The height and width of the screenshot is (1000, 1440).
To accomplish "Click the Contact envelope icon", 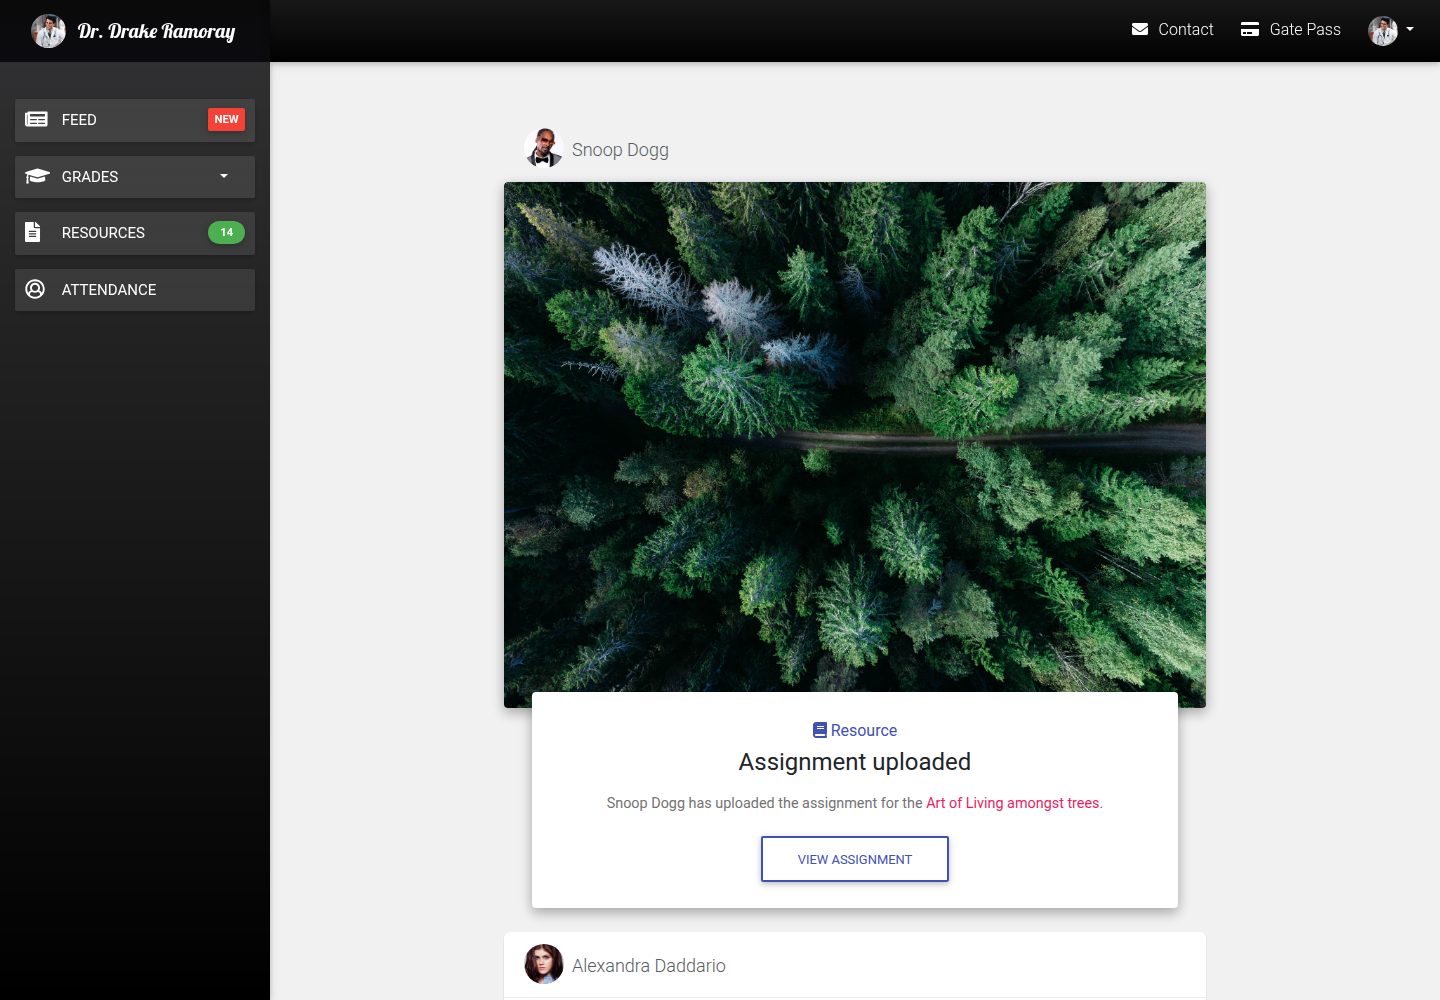I will click(1140, 29).
